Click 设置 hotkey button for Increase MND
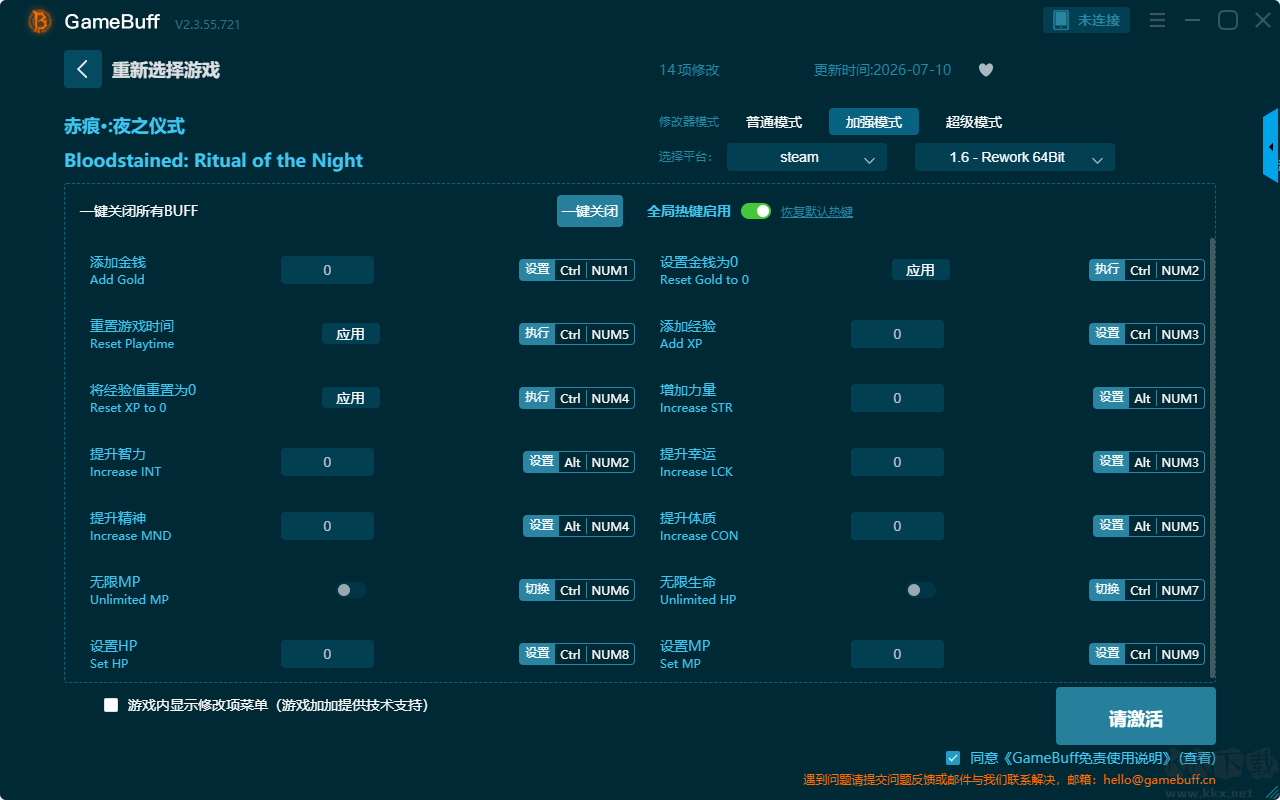Image resolution: width=1280 pixels, height=800 pixels. [x=541, y=526]
